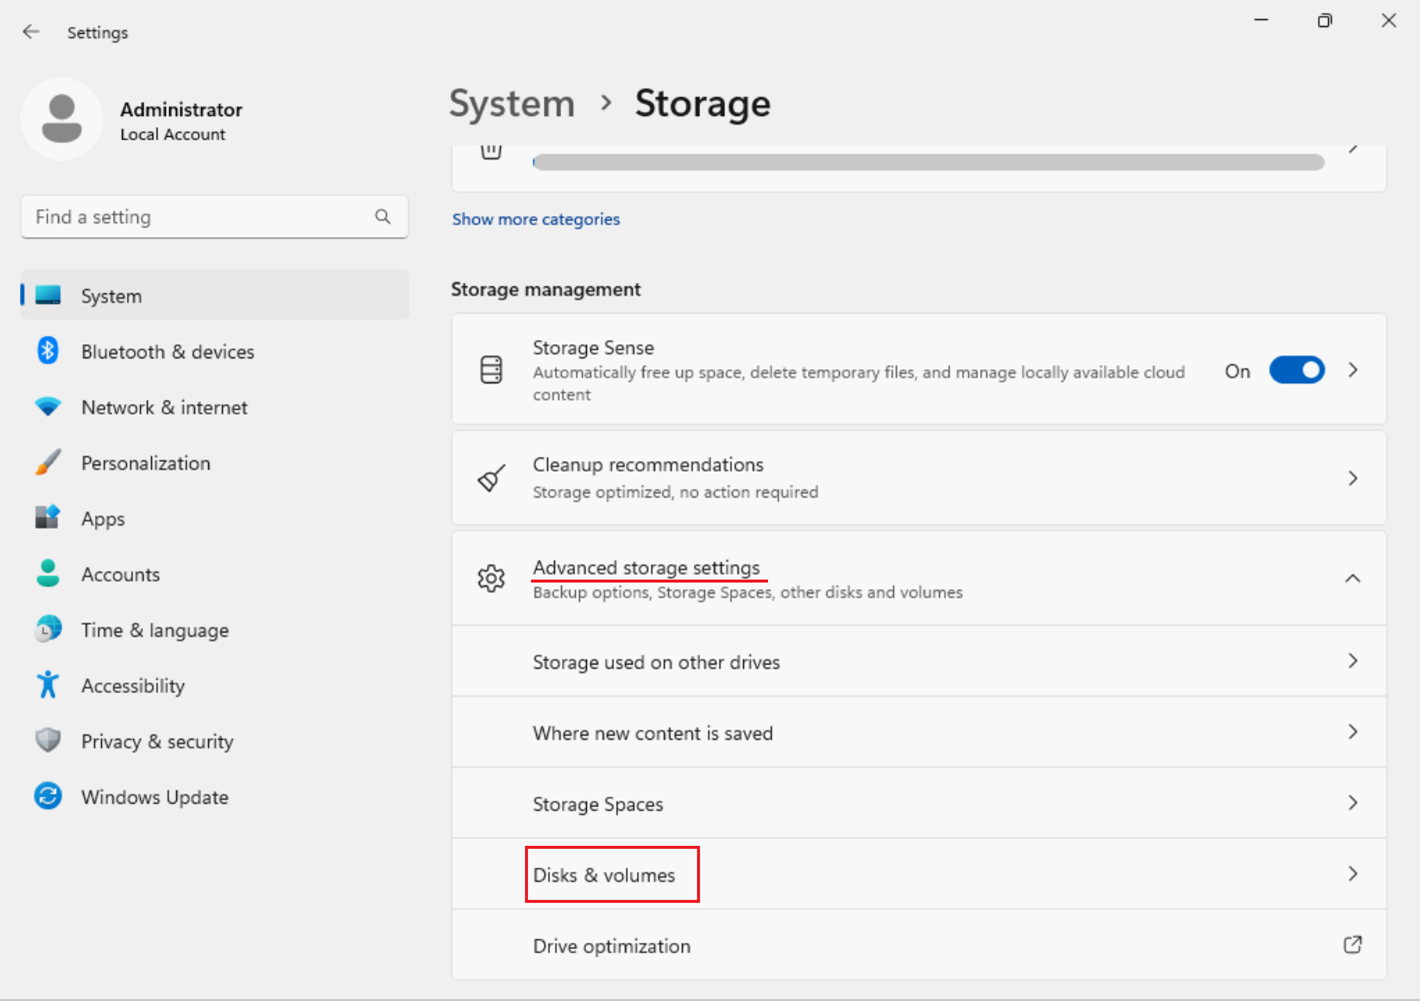The height and width of the screenshot is (1001, 1420).
Task: Click the Accessibility figure icon
Action: [x=48, y=685]
